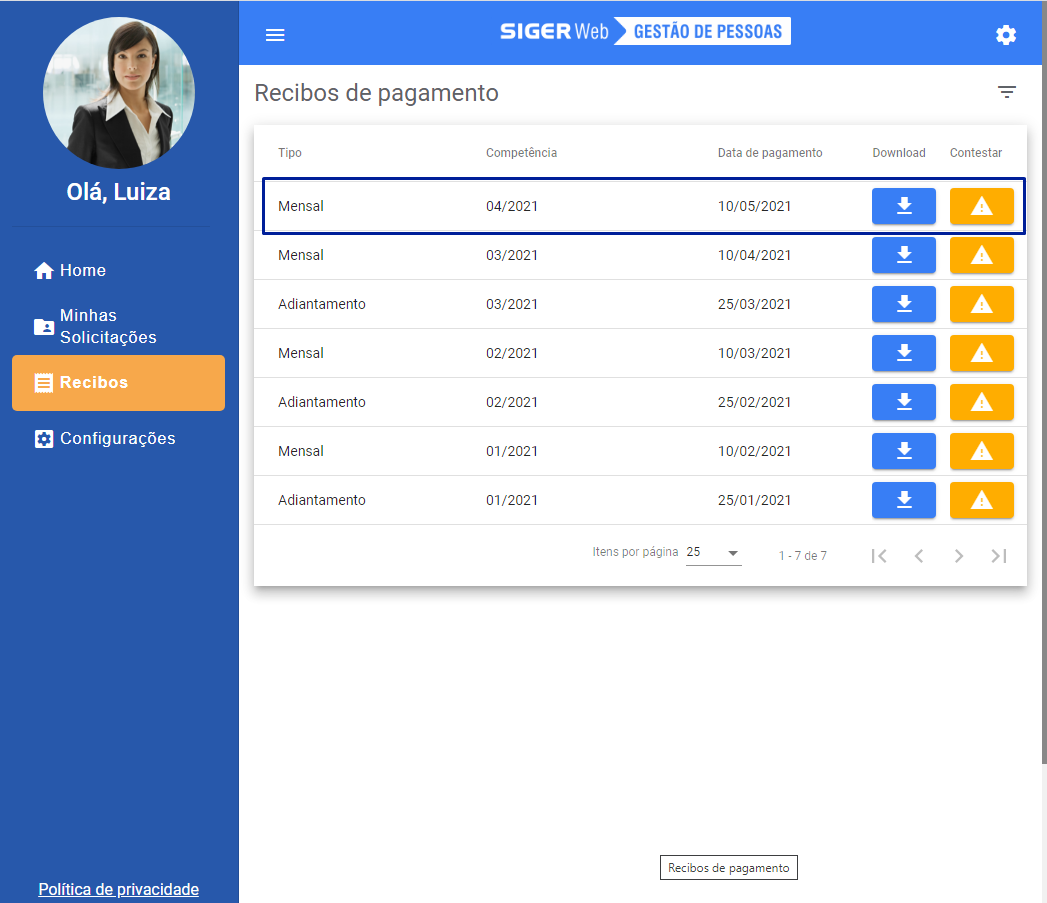Click the settings gear icon in header
This screenshot has width=1047, height=903.
(x=1005, y=35)
